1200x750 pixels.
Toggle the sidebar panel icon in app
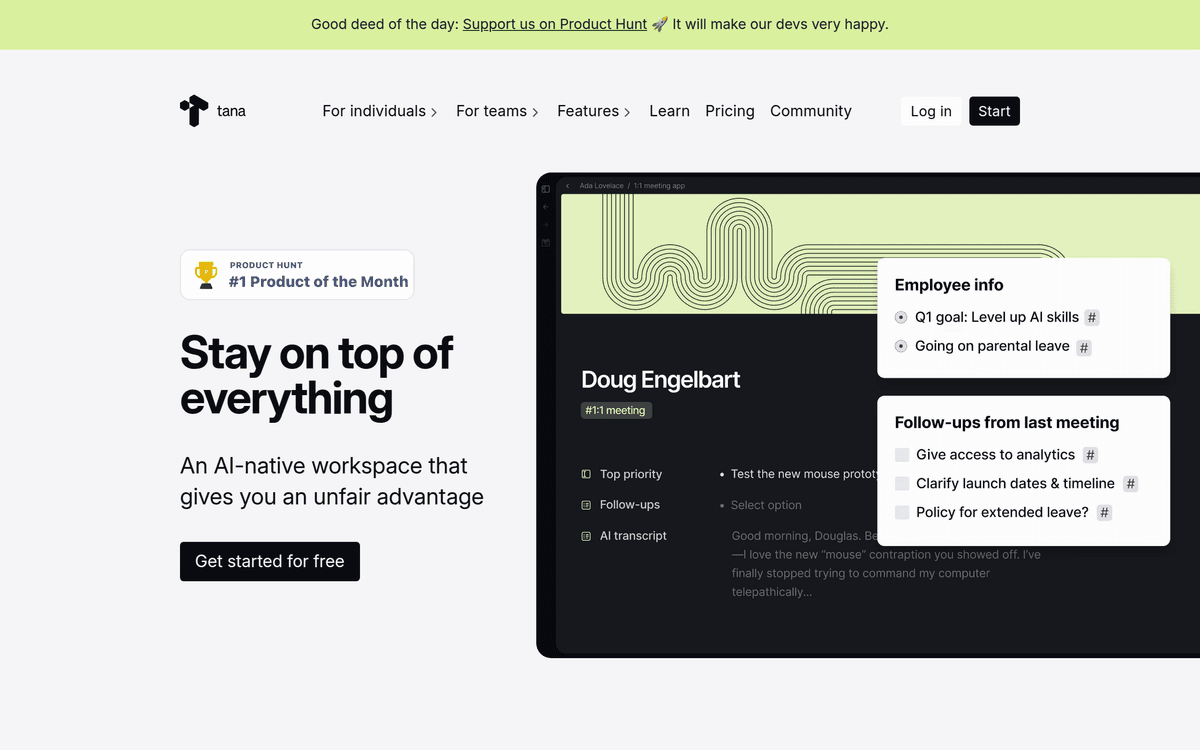546,188
